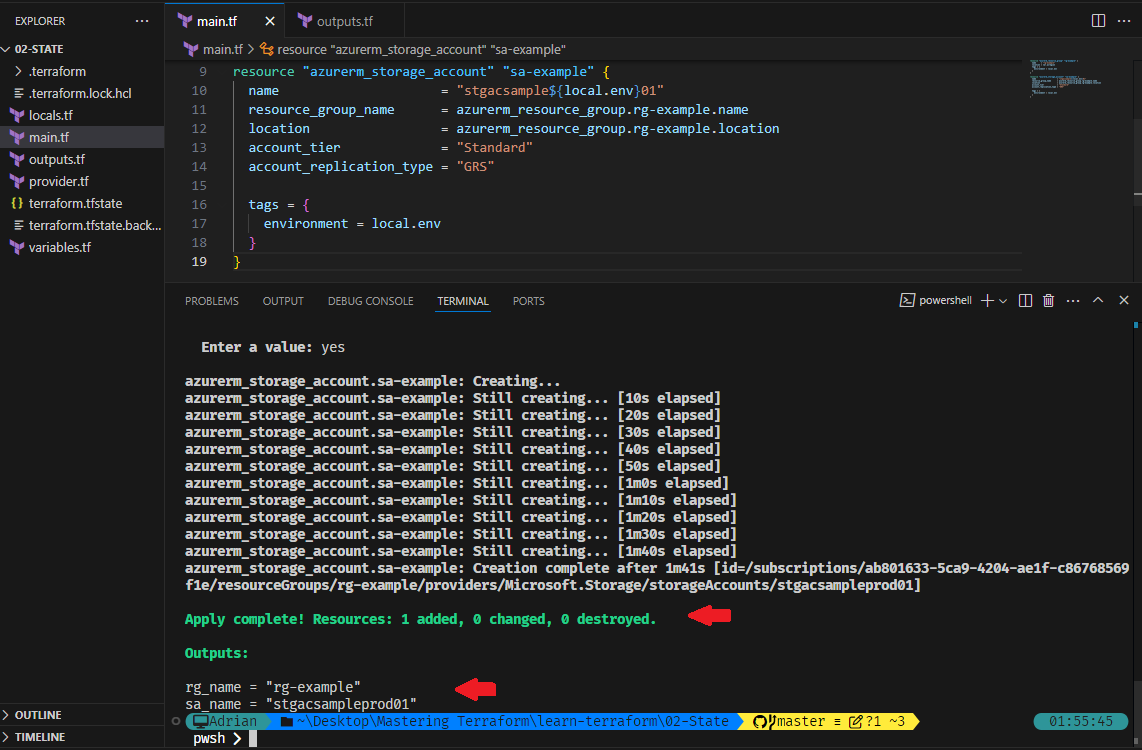Maximize panel size with chevron up

(1098, 300)
